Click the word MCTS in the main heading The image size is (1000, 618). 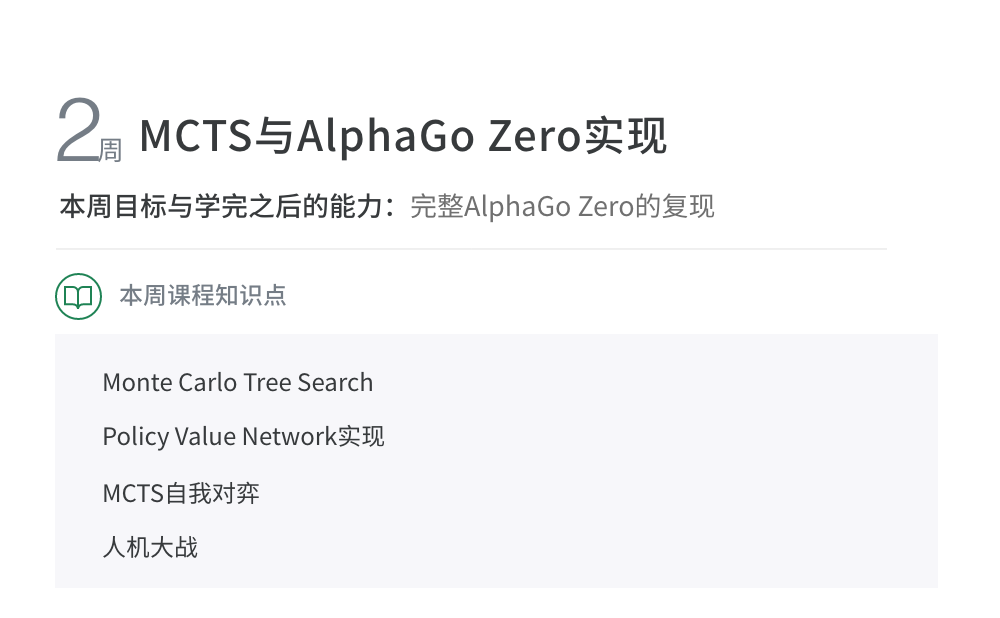(x=196, y=137)
